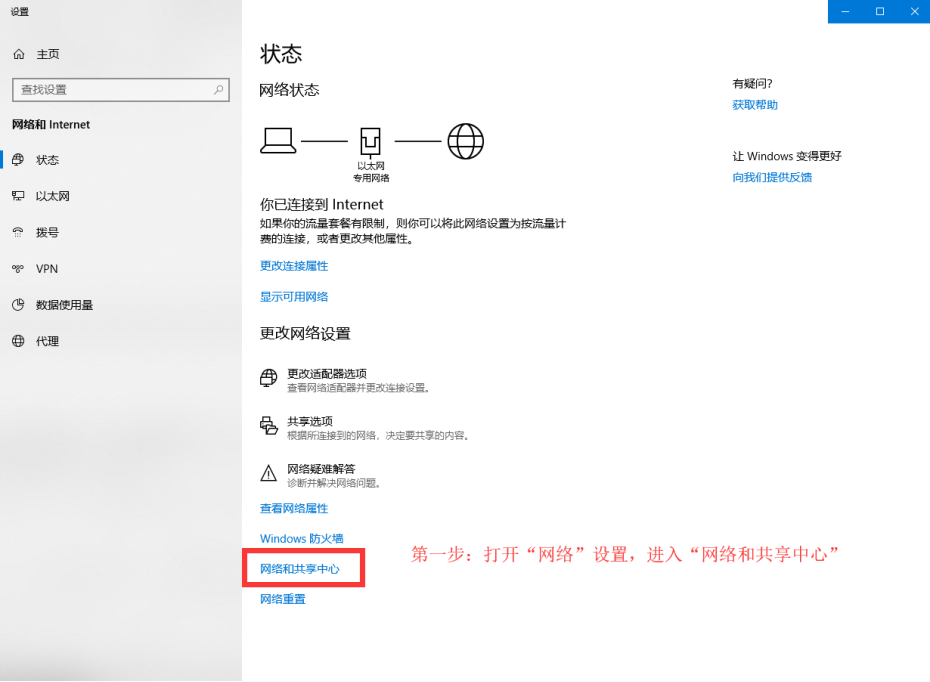This screenshot has height=682, width=930.
Task: Show available networks via 显示可用网络
Action: [x=291, y=296]
